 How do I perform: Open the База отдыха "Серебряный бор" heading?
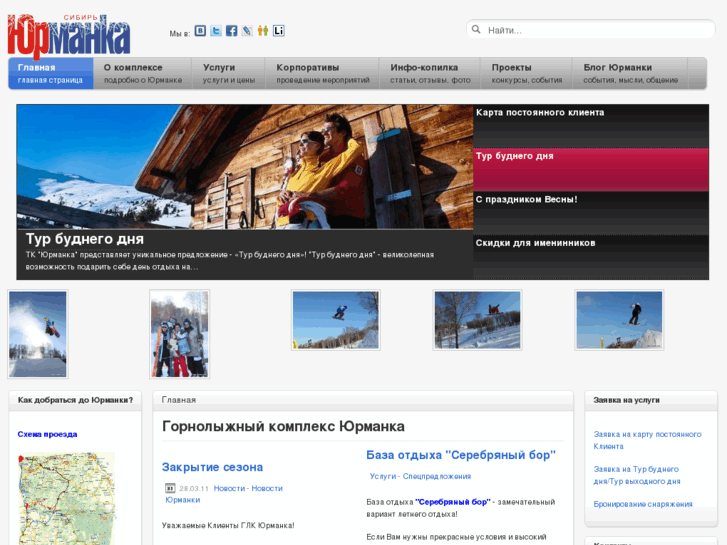461,455
